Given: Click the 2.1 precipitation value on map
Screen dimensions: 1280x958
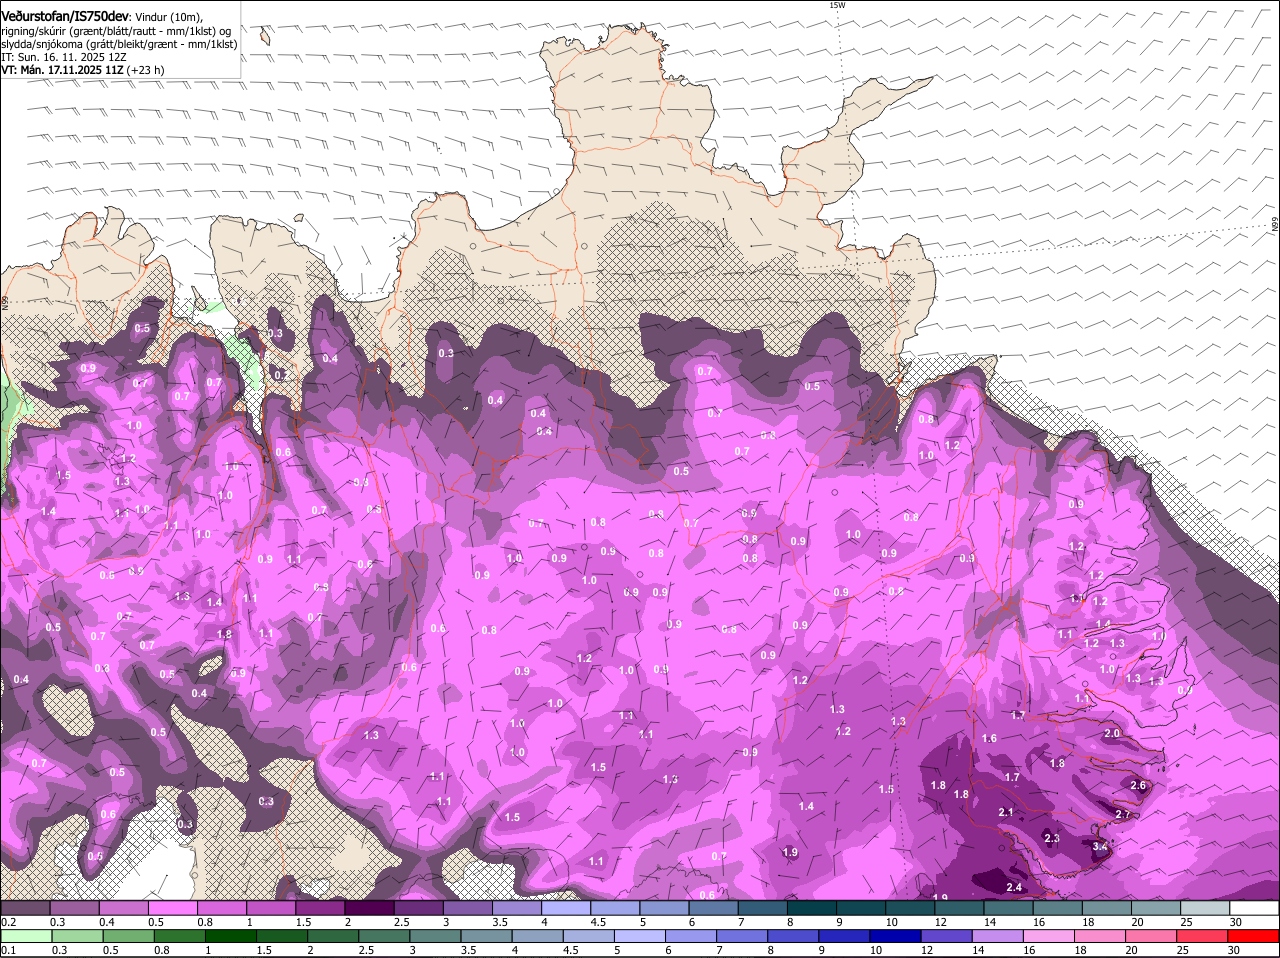Looking at the screenshot, I should pyautogui.click(x=1006, y=811).
